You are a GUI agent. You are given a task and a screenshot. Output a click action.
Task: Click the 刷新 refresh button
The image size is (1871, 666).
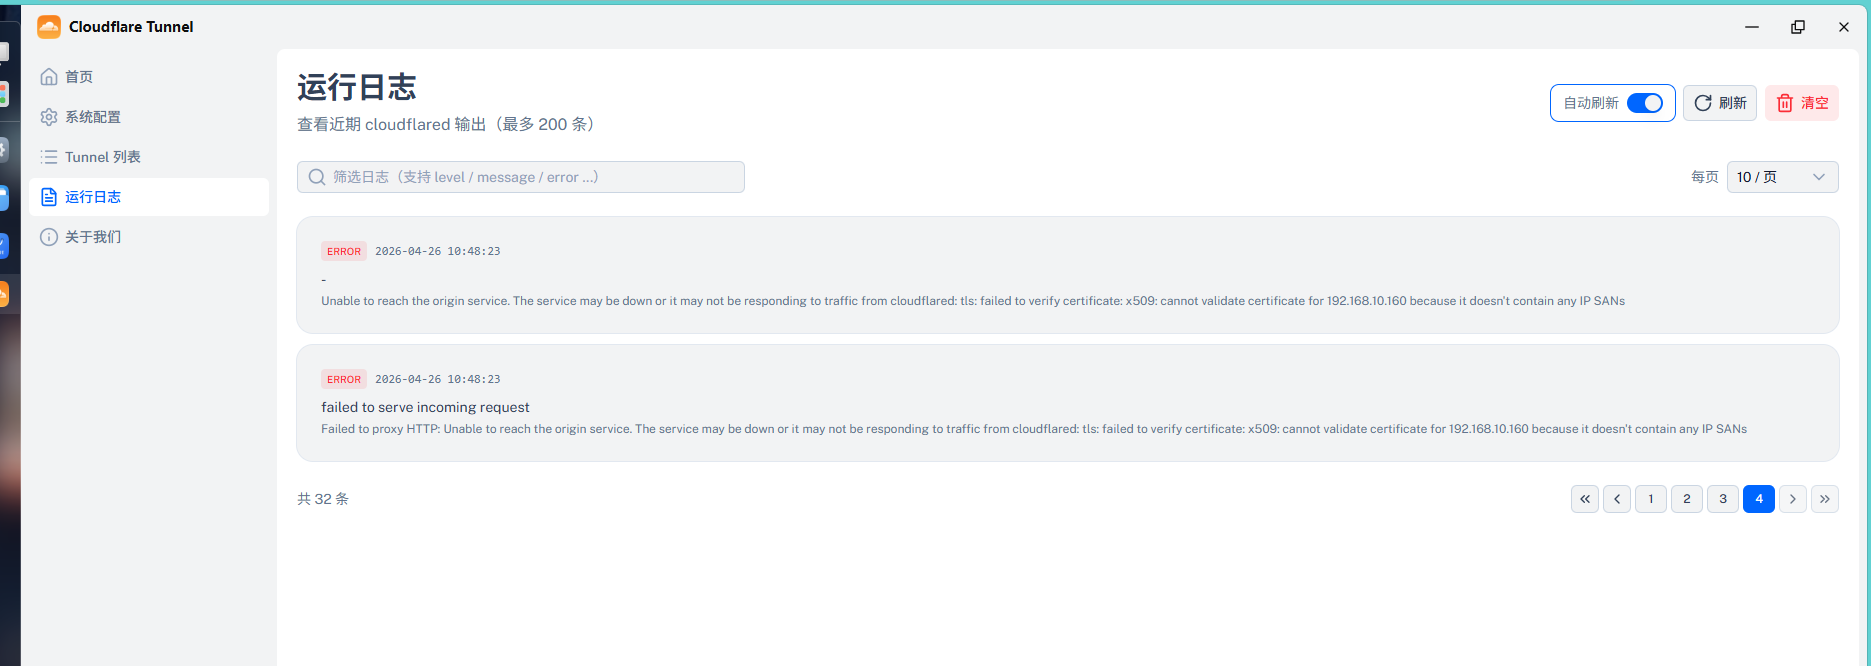pyautogui.click(x=1720, y=103)
